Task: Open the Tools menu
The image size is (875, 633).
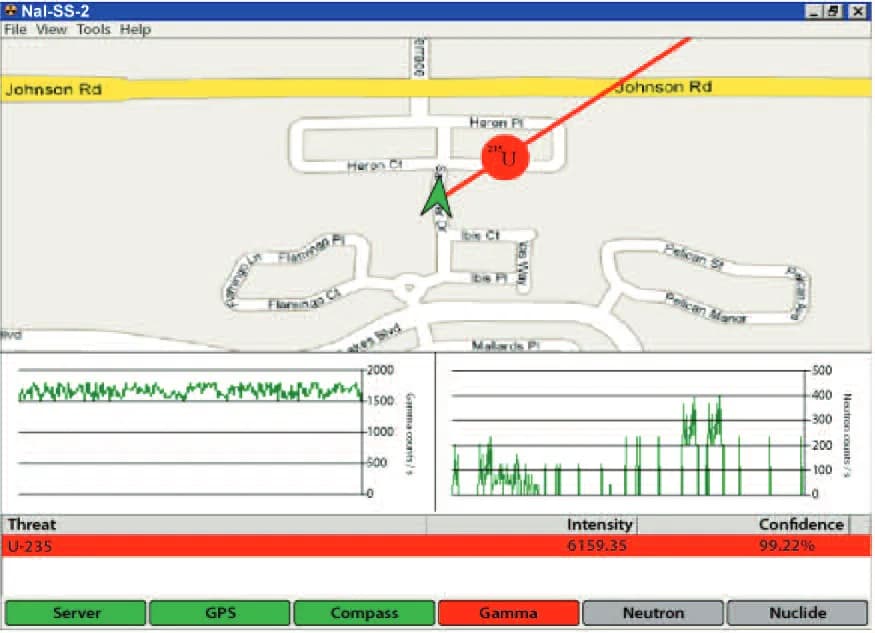Action: click(x=93, y=30)
